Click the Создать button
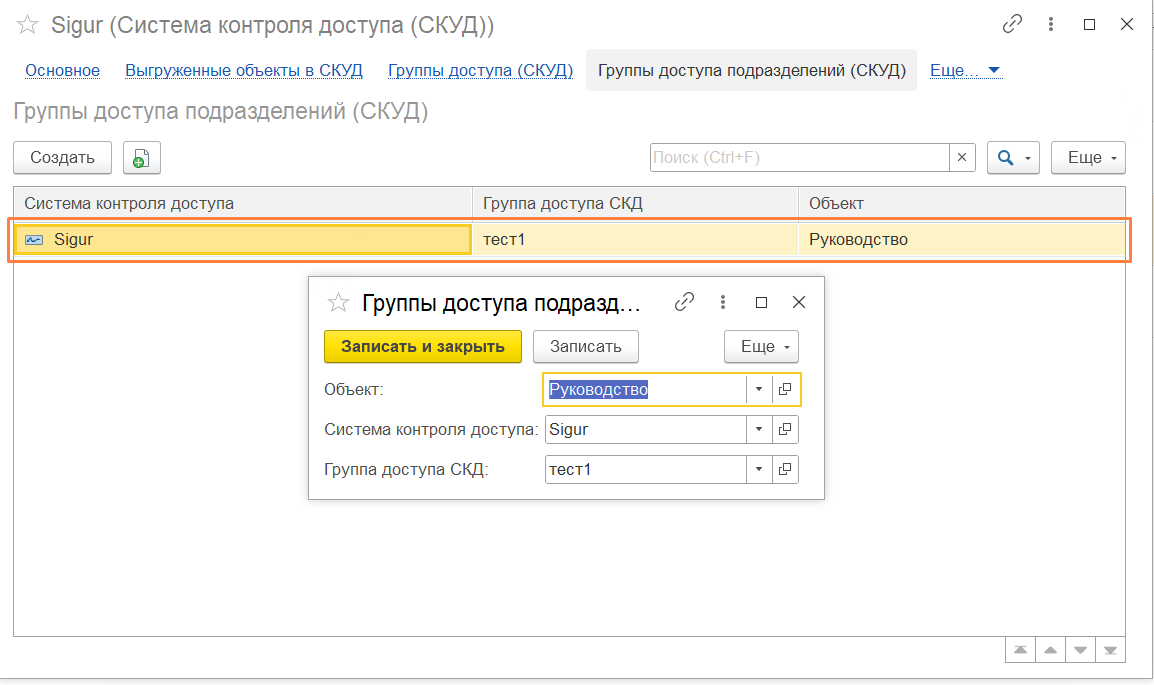The height and width of the screenshot is (685, 1154). click(62, 158)
